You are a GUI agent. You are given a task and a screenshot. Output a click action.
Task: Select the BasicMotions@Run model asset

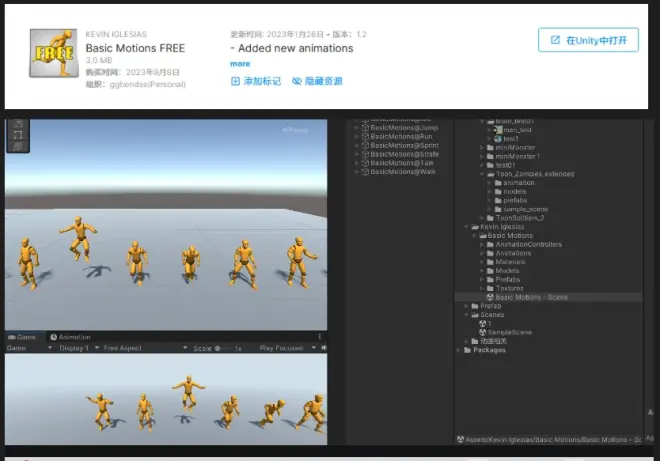(x=397, y=136)
